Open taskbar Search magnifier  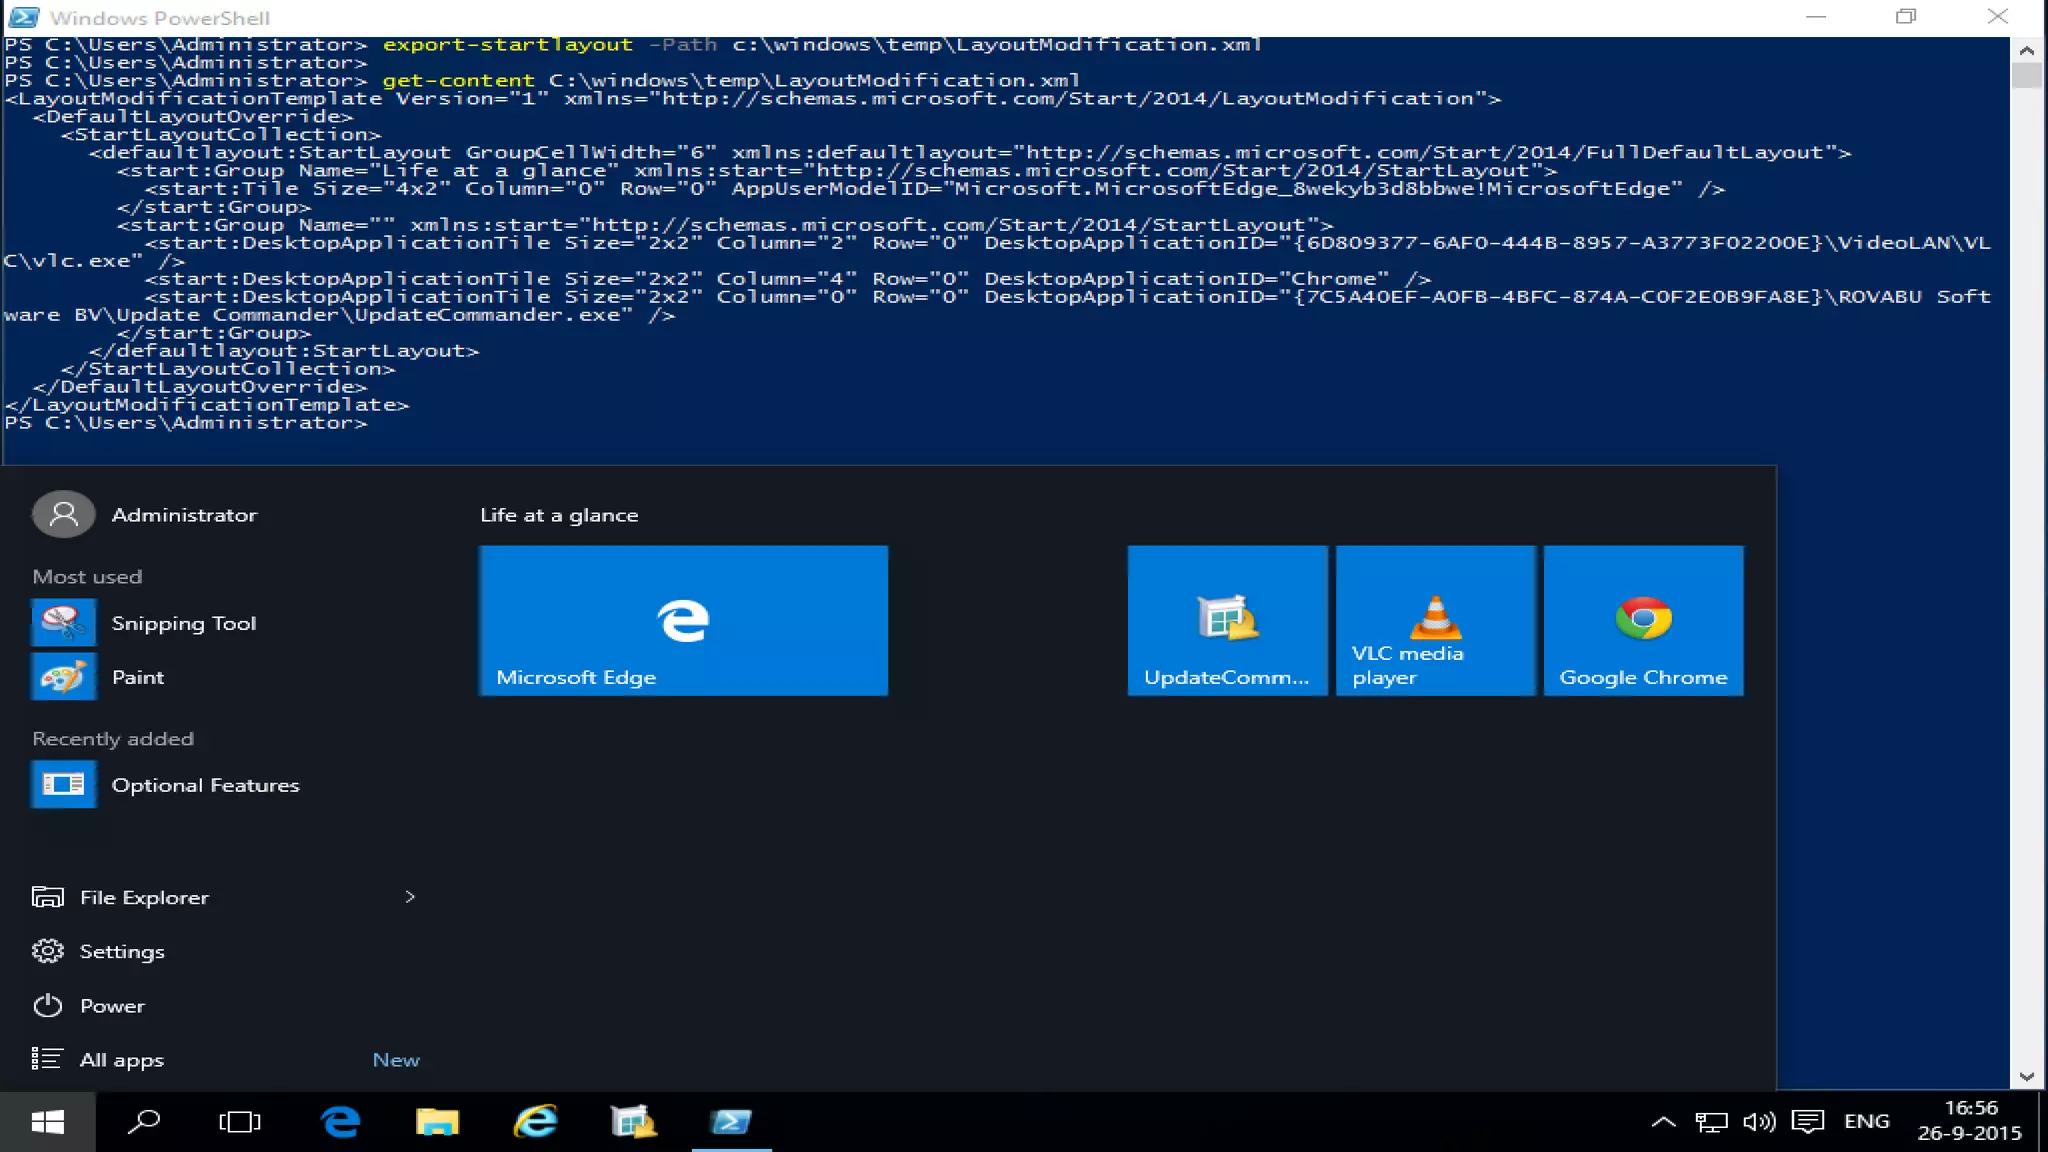pyautogui.click(x=144, y=1122)
